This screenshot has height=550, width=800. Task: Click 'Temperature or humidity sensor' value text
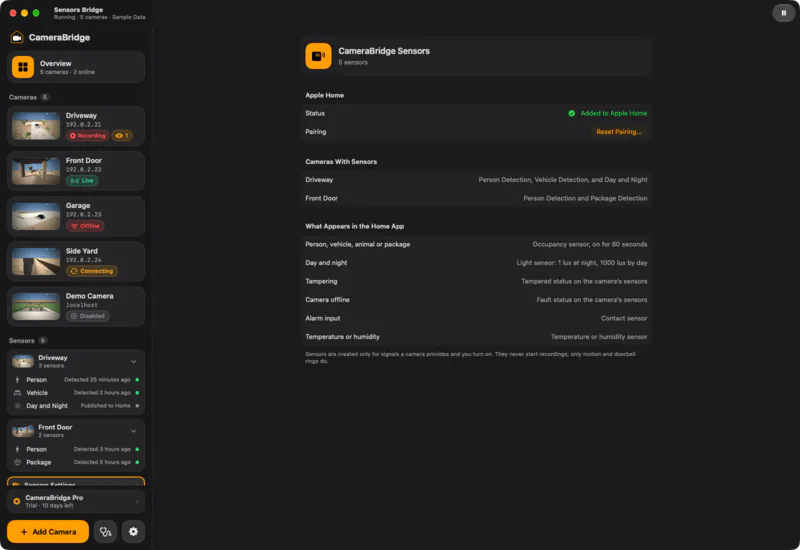point(599,337)
